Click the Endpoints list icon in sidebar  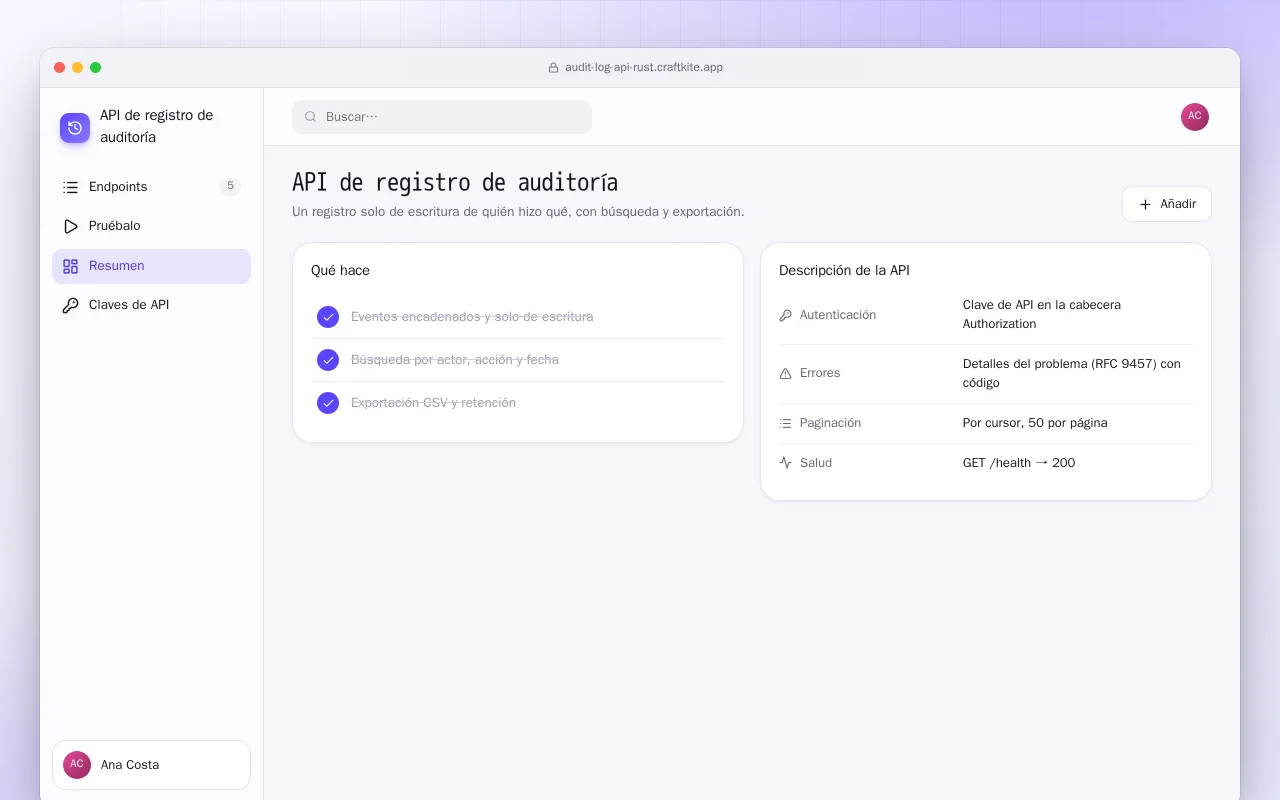click(70, 187)
